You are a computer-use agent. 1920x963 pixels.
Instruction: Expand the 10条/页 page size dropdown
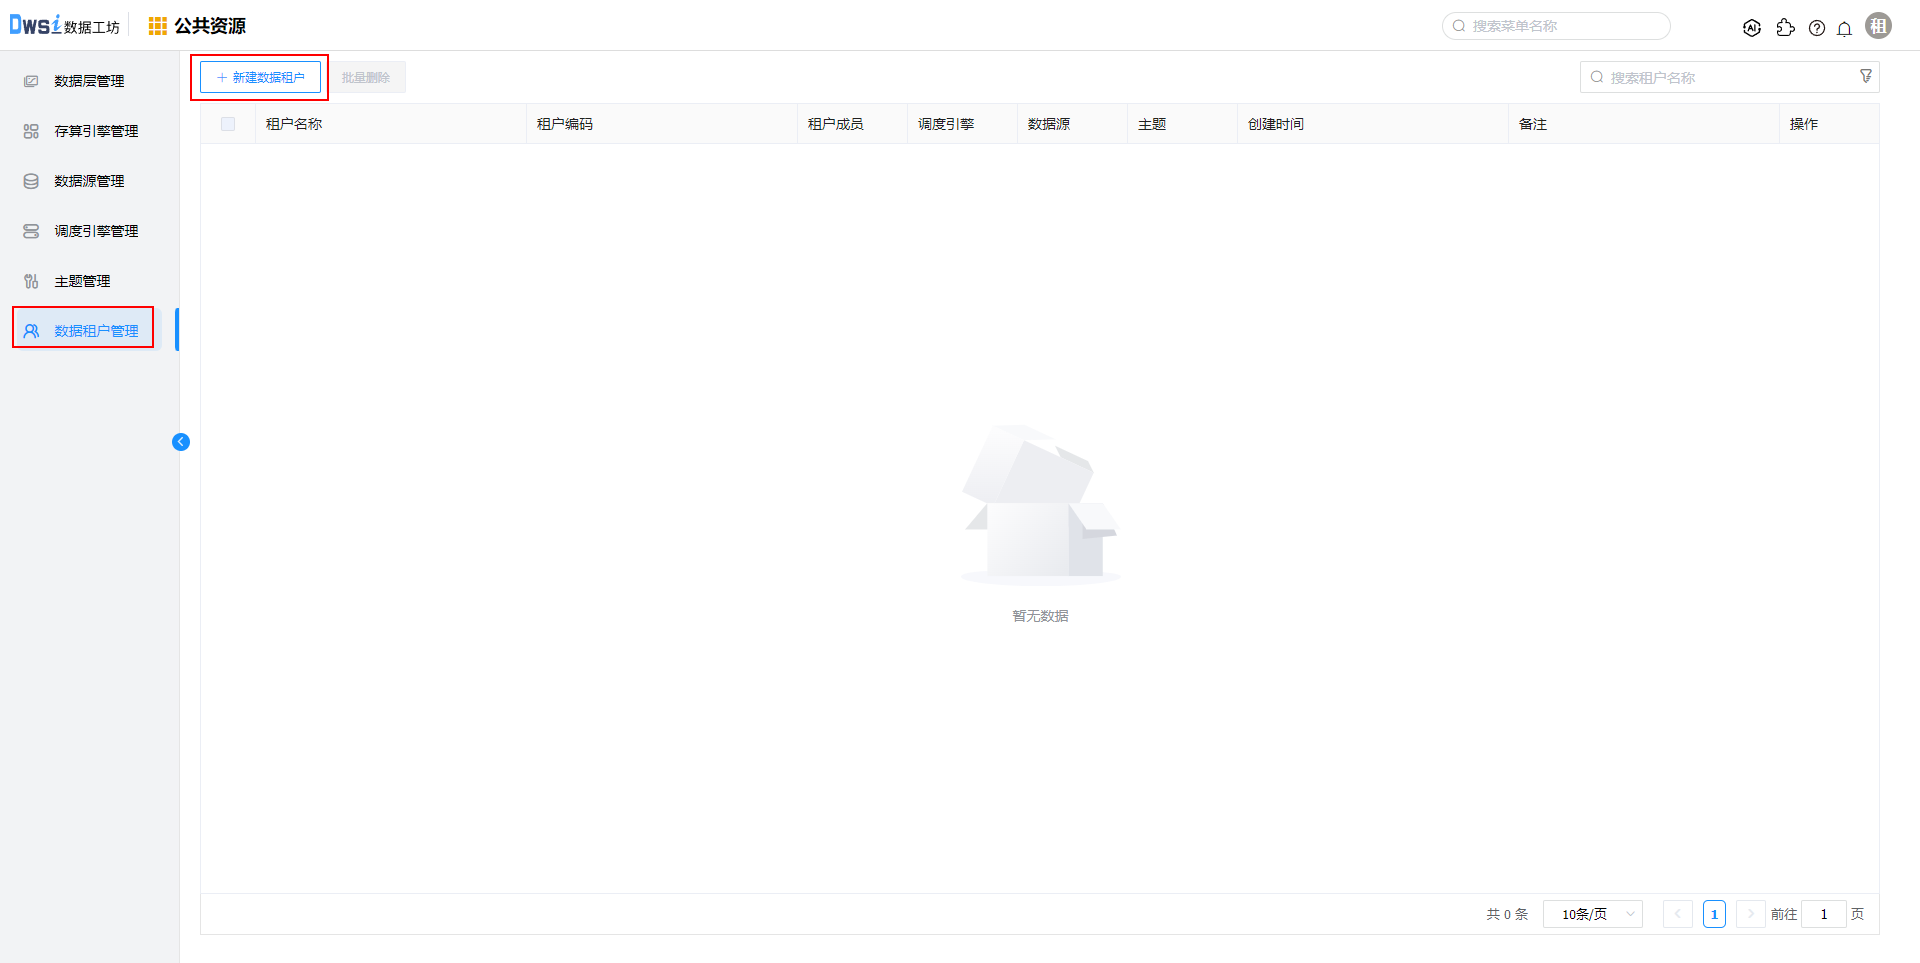pos(1592,914)
